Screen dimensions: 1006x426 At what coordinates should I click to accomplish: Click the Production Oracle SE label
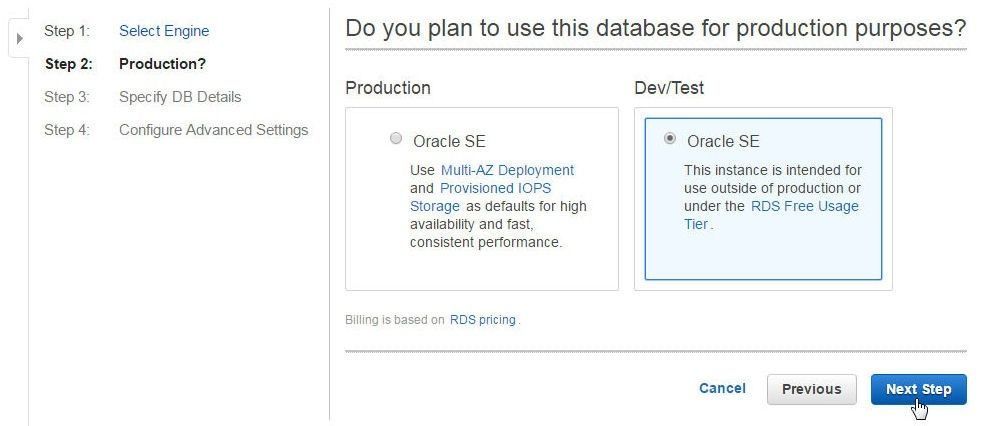[449, 141]
